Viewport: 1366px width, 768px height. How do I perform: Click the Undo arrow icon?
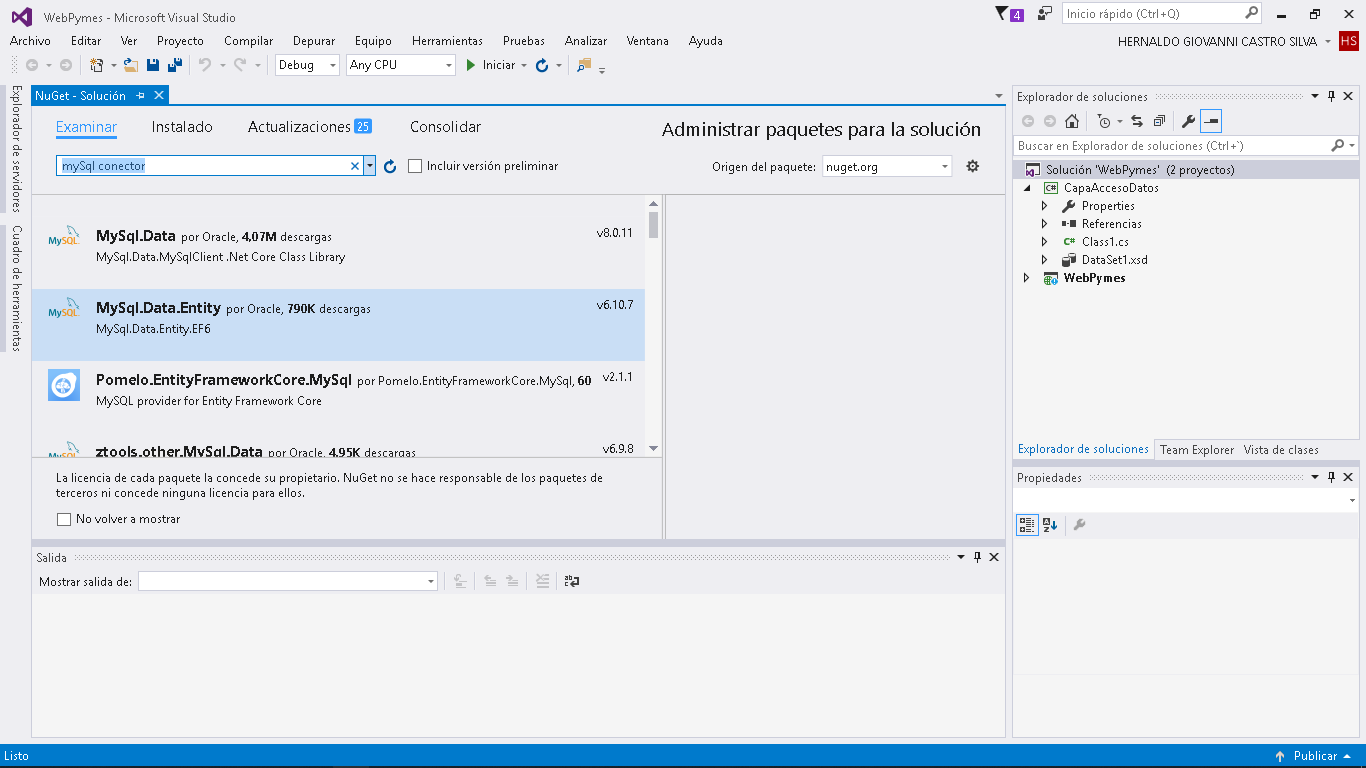click(x=205, y=65)
